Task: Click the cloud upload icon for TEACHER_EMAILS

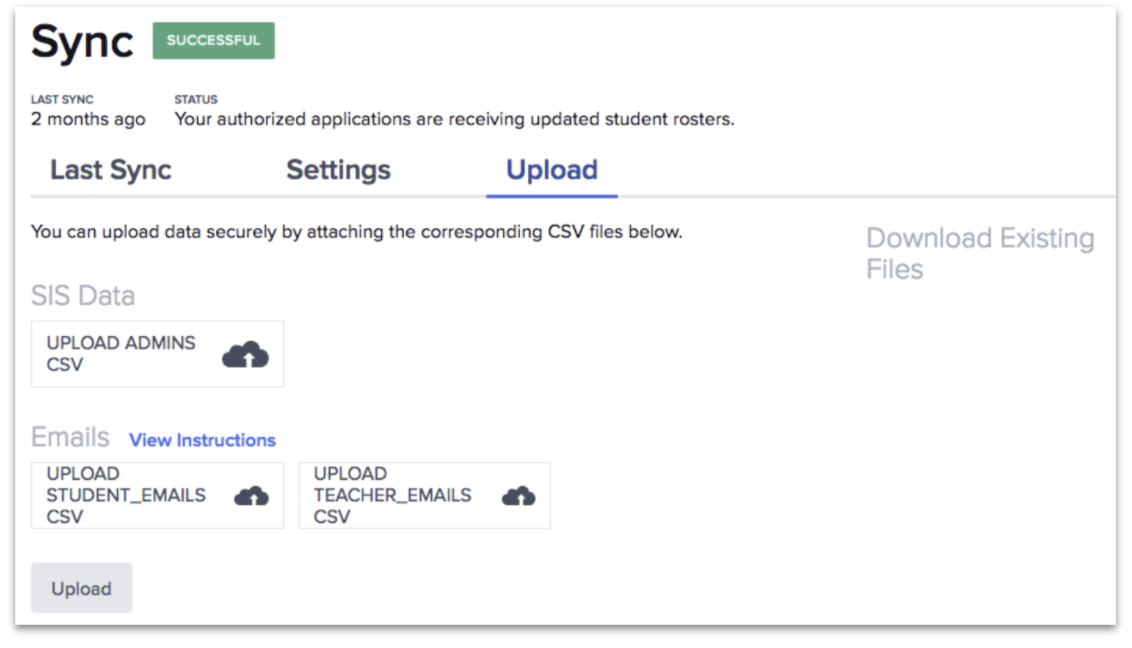Action: tap(518, 496)
